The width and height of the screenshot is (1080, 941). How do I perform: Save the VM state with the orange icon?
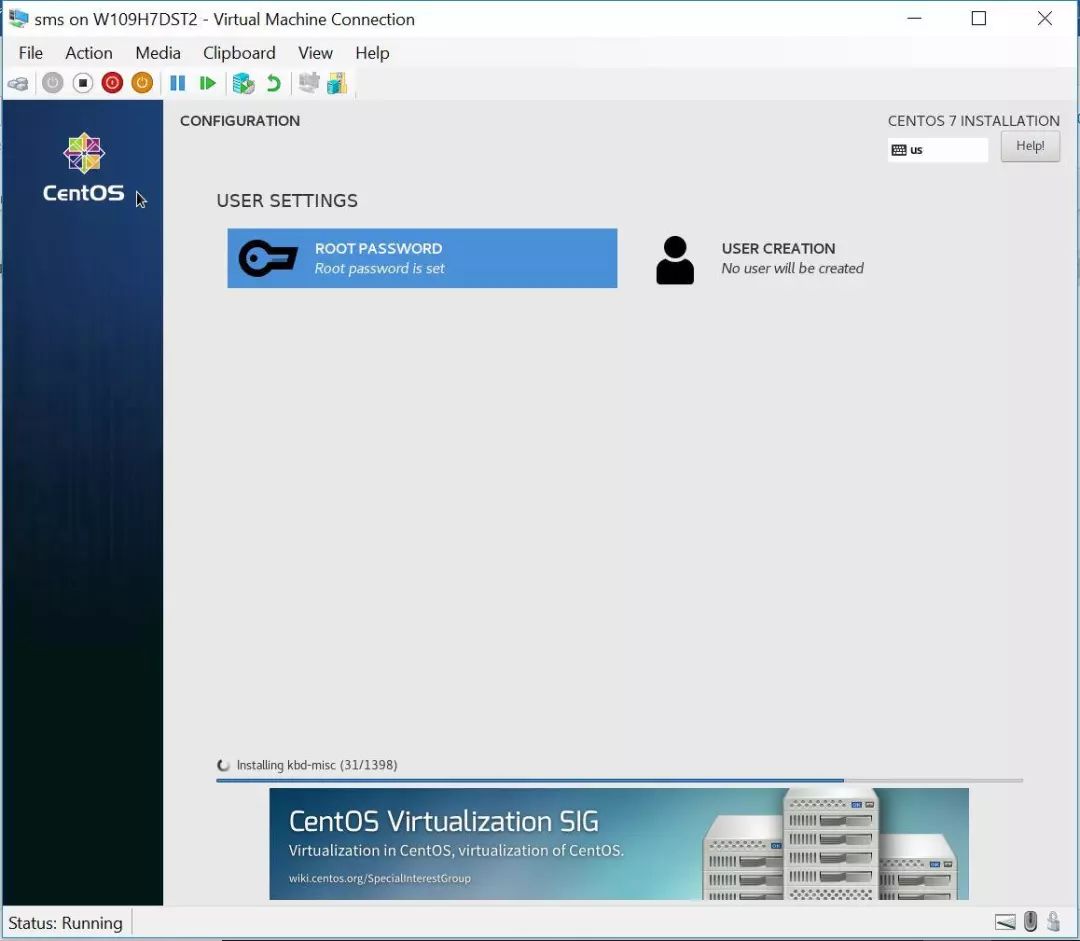pyautogui.click(x=142, y=83)
